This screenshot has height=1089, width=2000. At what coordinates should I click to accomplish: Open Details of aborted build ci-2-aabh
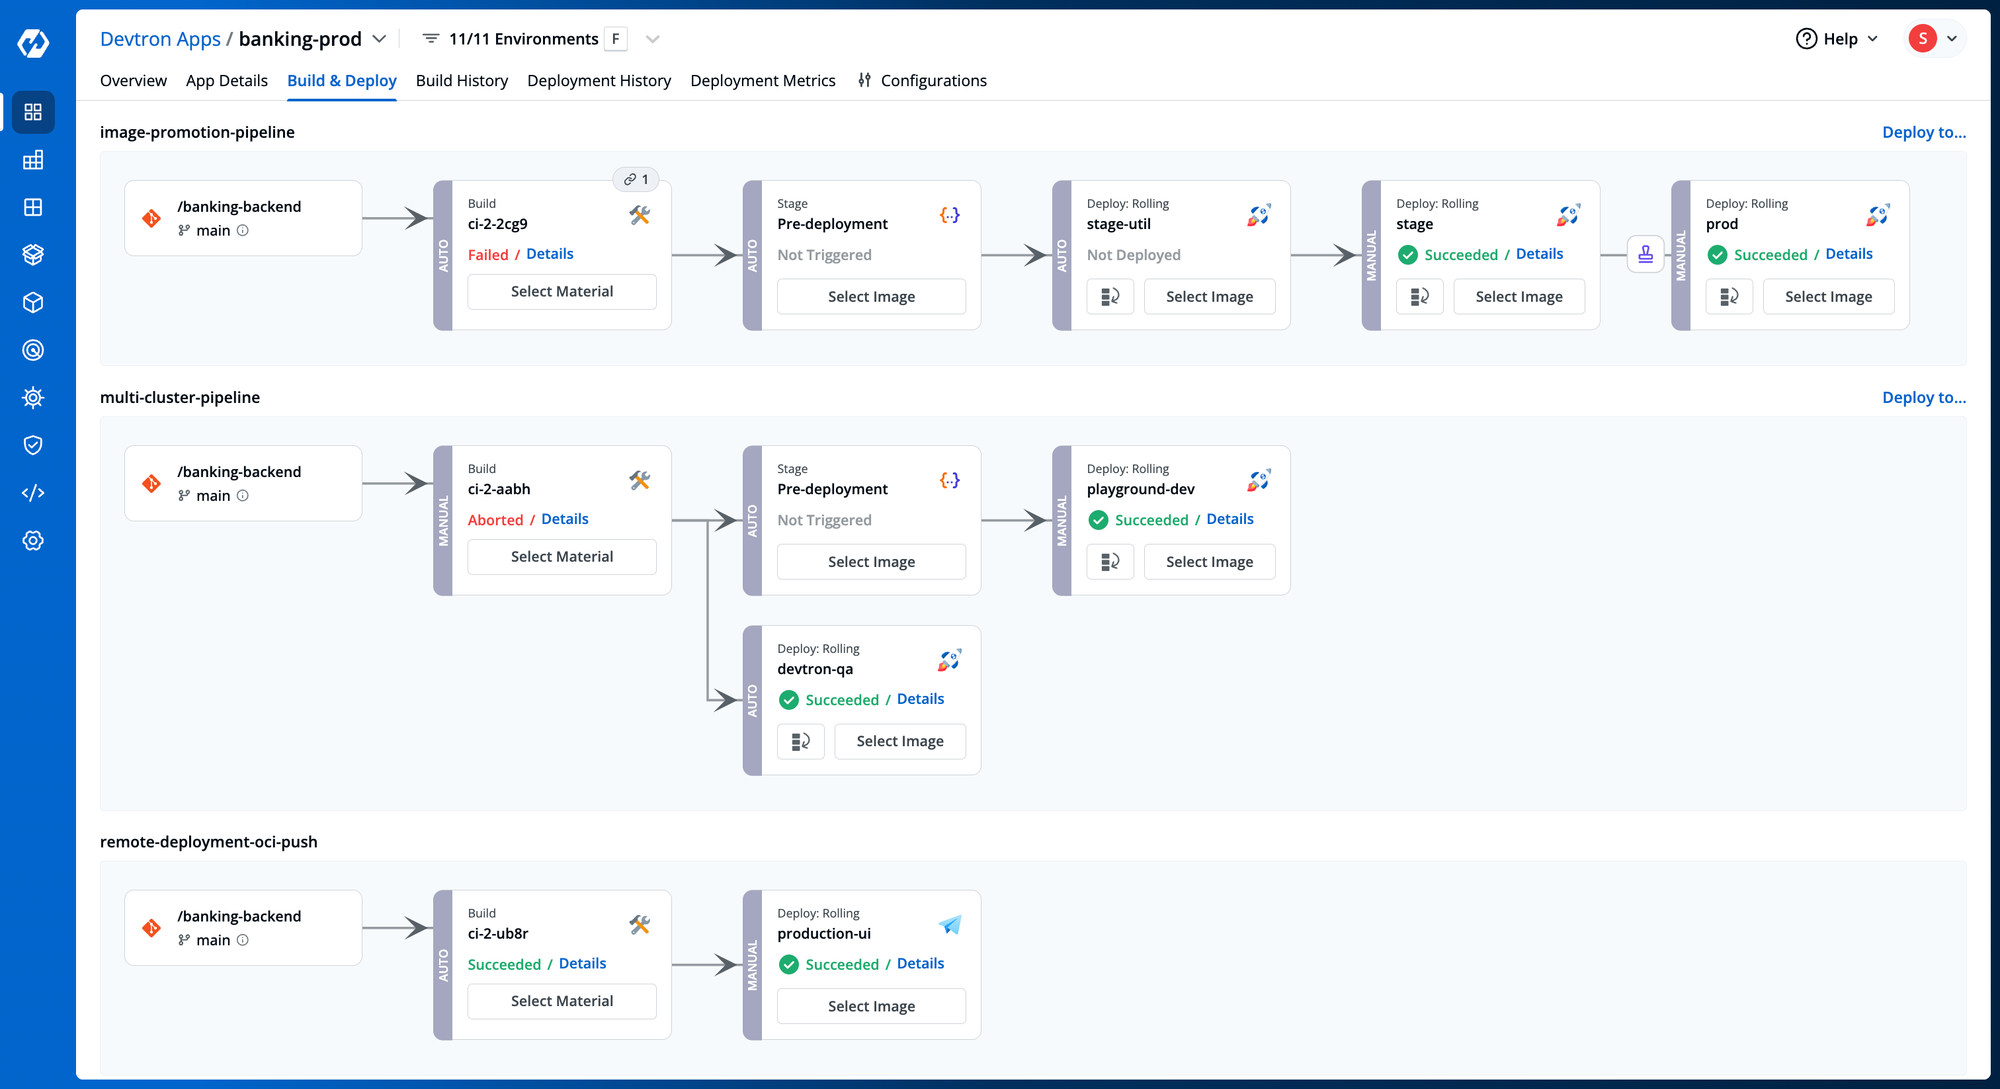565,519
